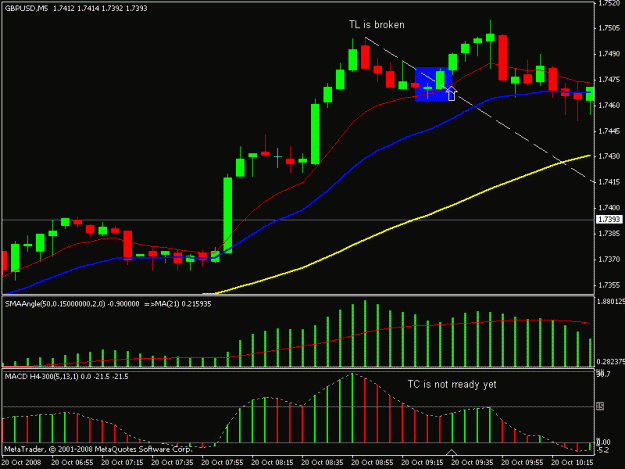Click the 1.7460 price scale label
625x469 pixels.
[x=609, y=105]
